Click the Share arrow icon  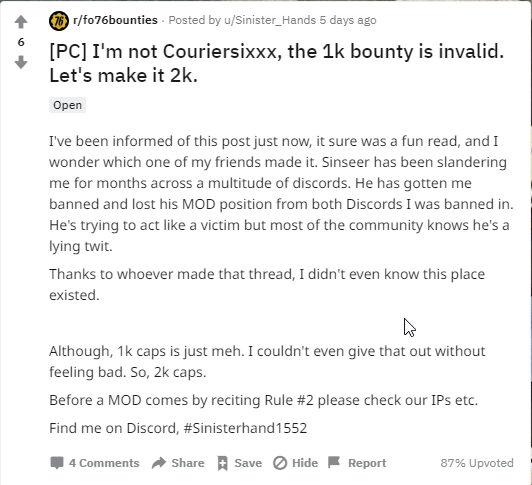pos(159,463)
